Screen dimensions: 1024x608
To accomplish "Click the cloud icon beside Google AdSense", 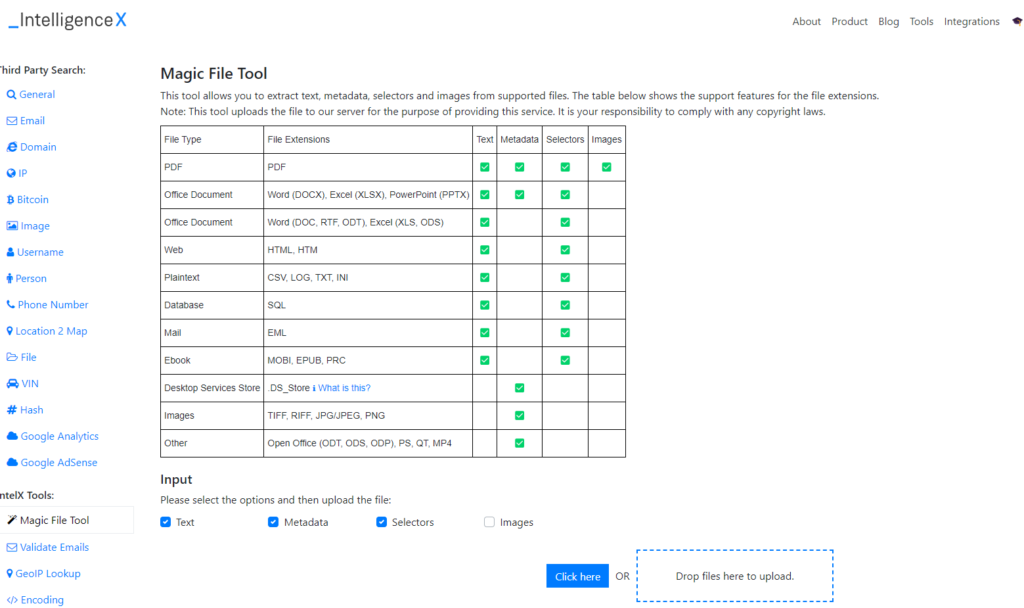I will coord(12,462).
